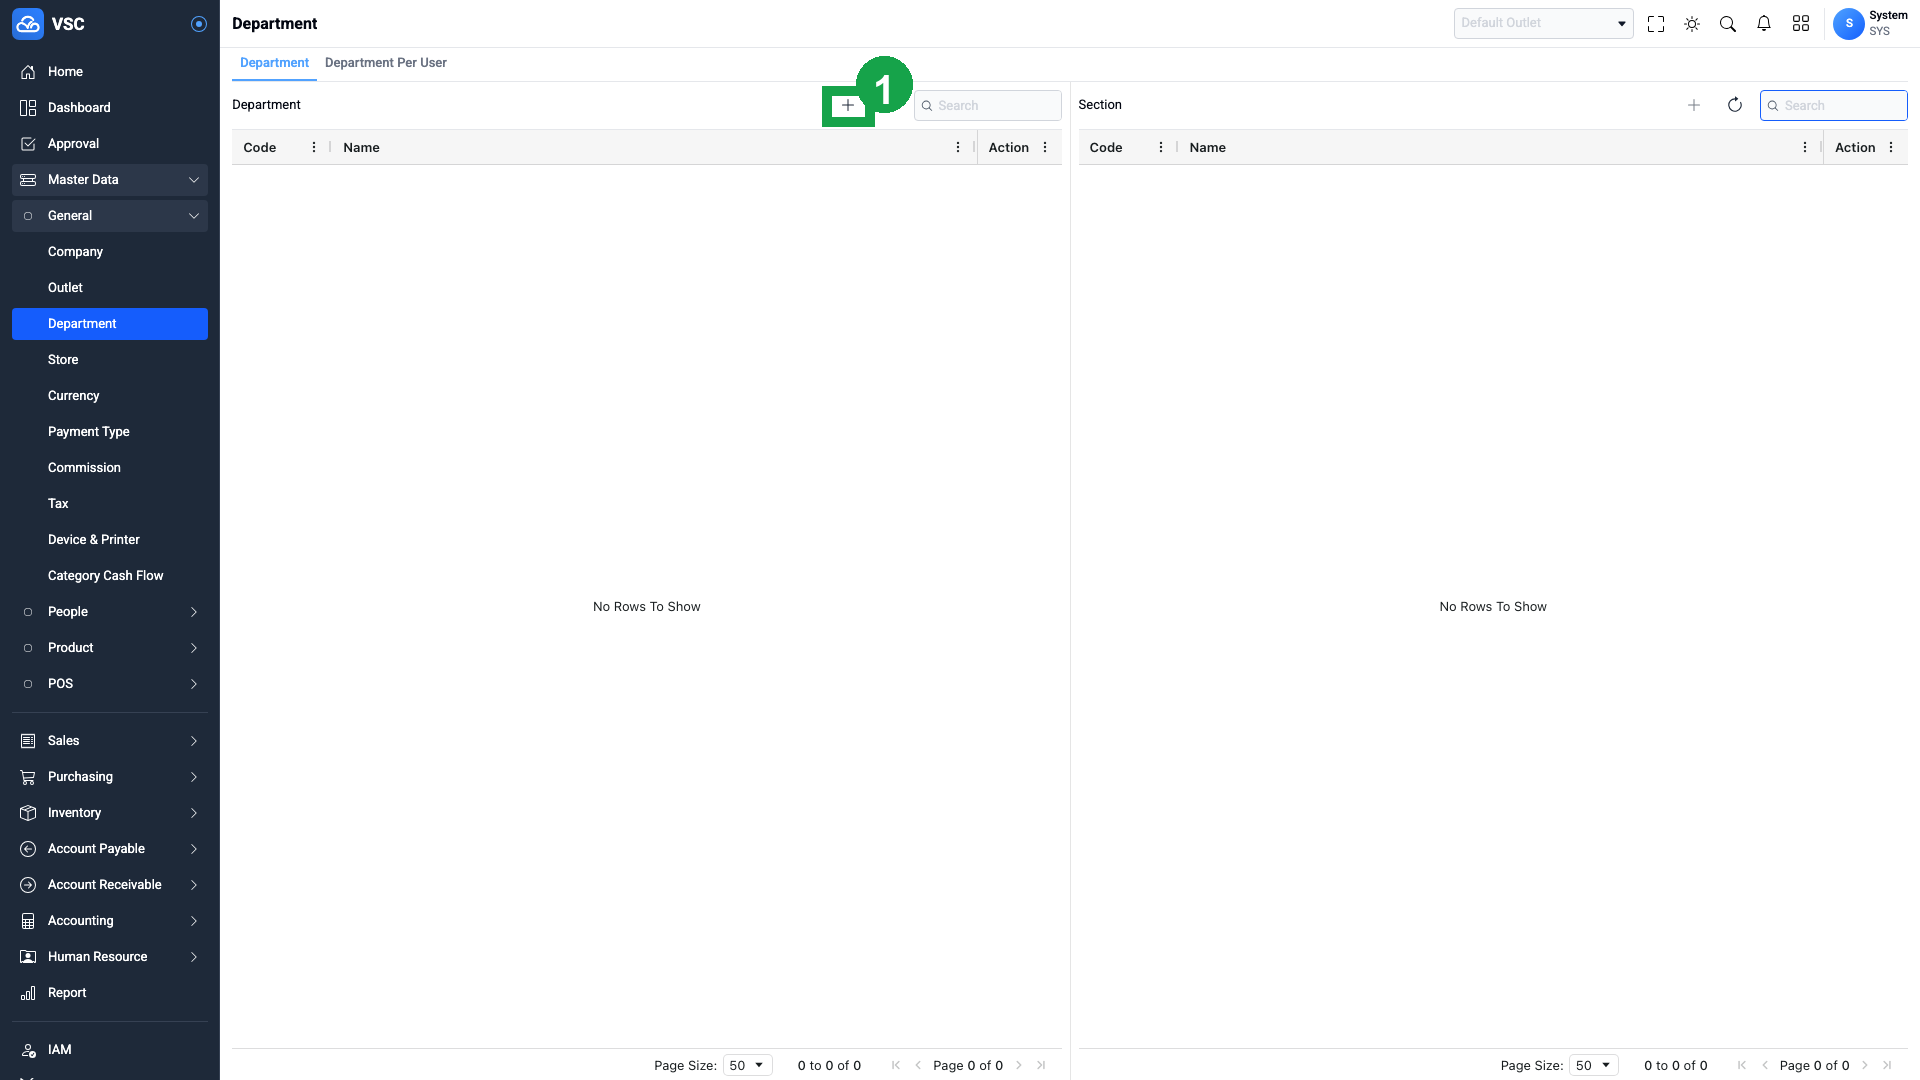Image resolution: width=1920 pixels, height=1080 pixels.
Task: Sort by Department Name column header
Action: pyautogui.click(x=361, y=148)
